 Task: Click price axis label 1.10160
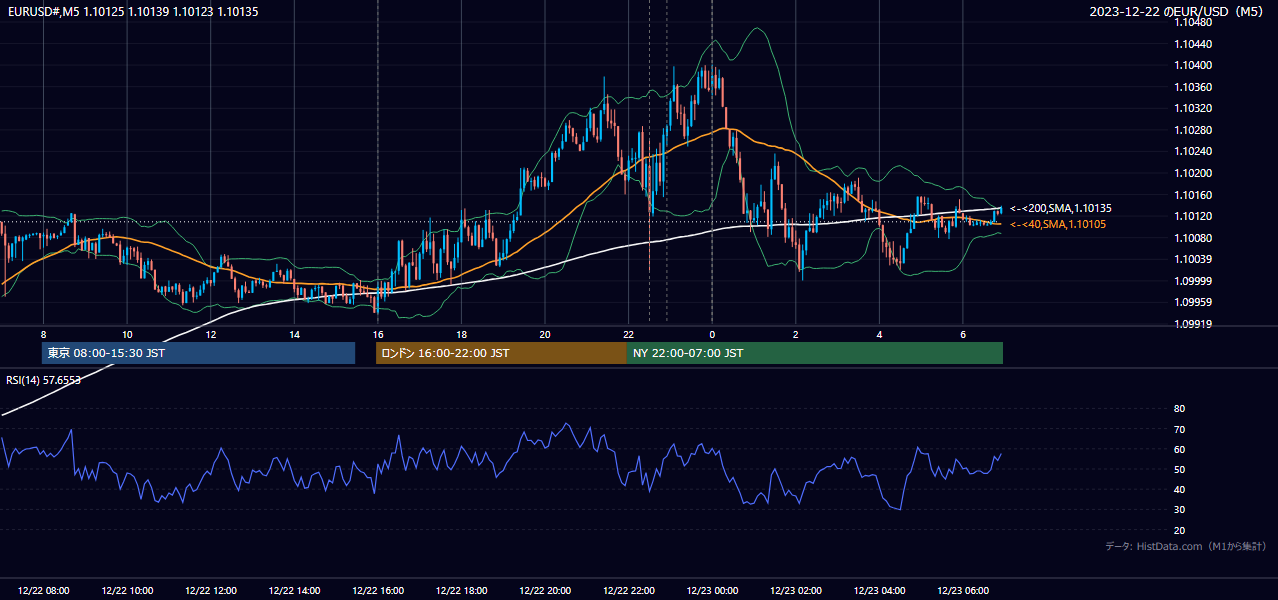click(x=1195, y=195)
